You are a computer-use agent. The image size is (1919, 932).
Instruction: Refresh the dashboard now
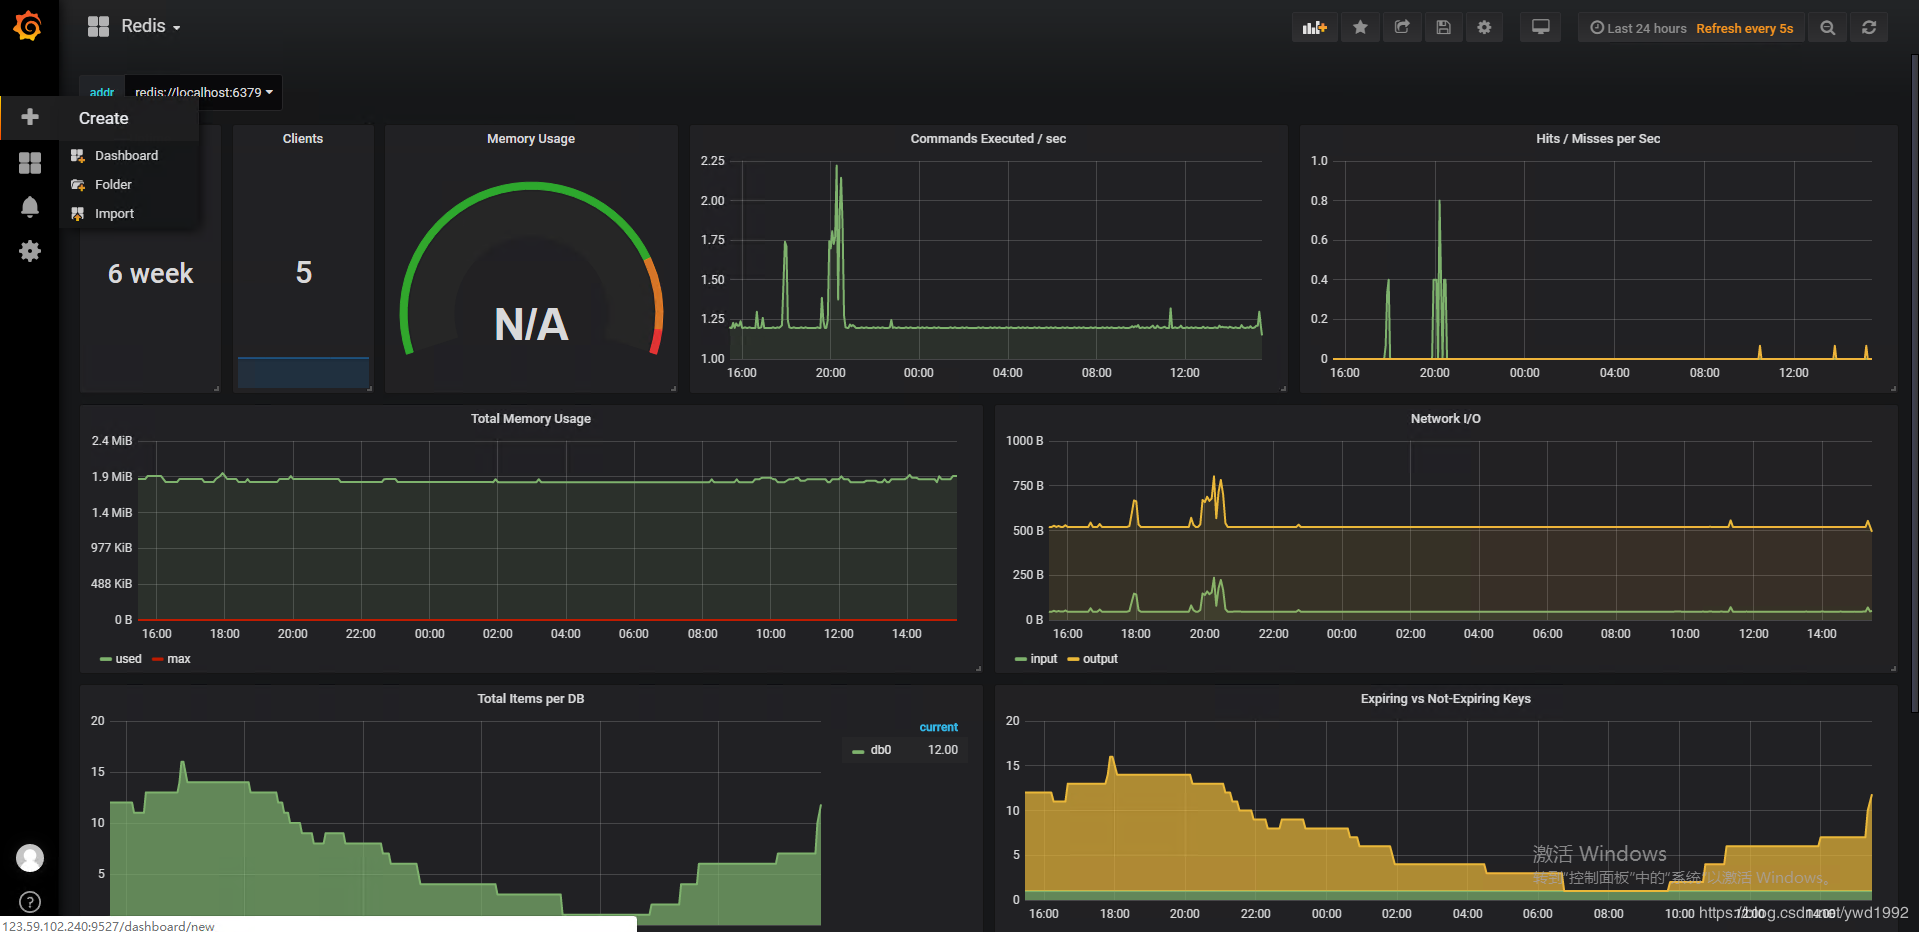tap(1868, 28)
